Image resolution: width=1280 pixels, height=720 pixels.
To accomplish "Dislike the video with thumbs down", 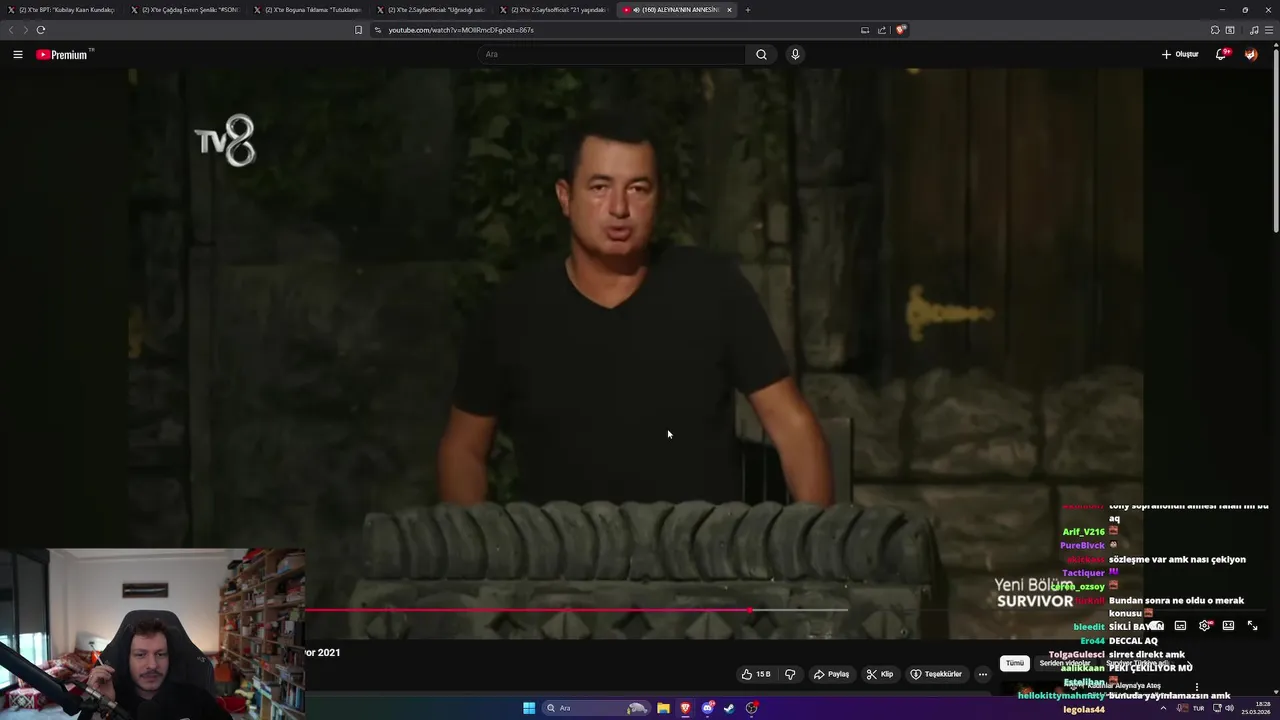I will pos(790,674).
